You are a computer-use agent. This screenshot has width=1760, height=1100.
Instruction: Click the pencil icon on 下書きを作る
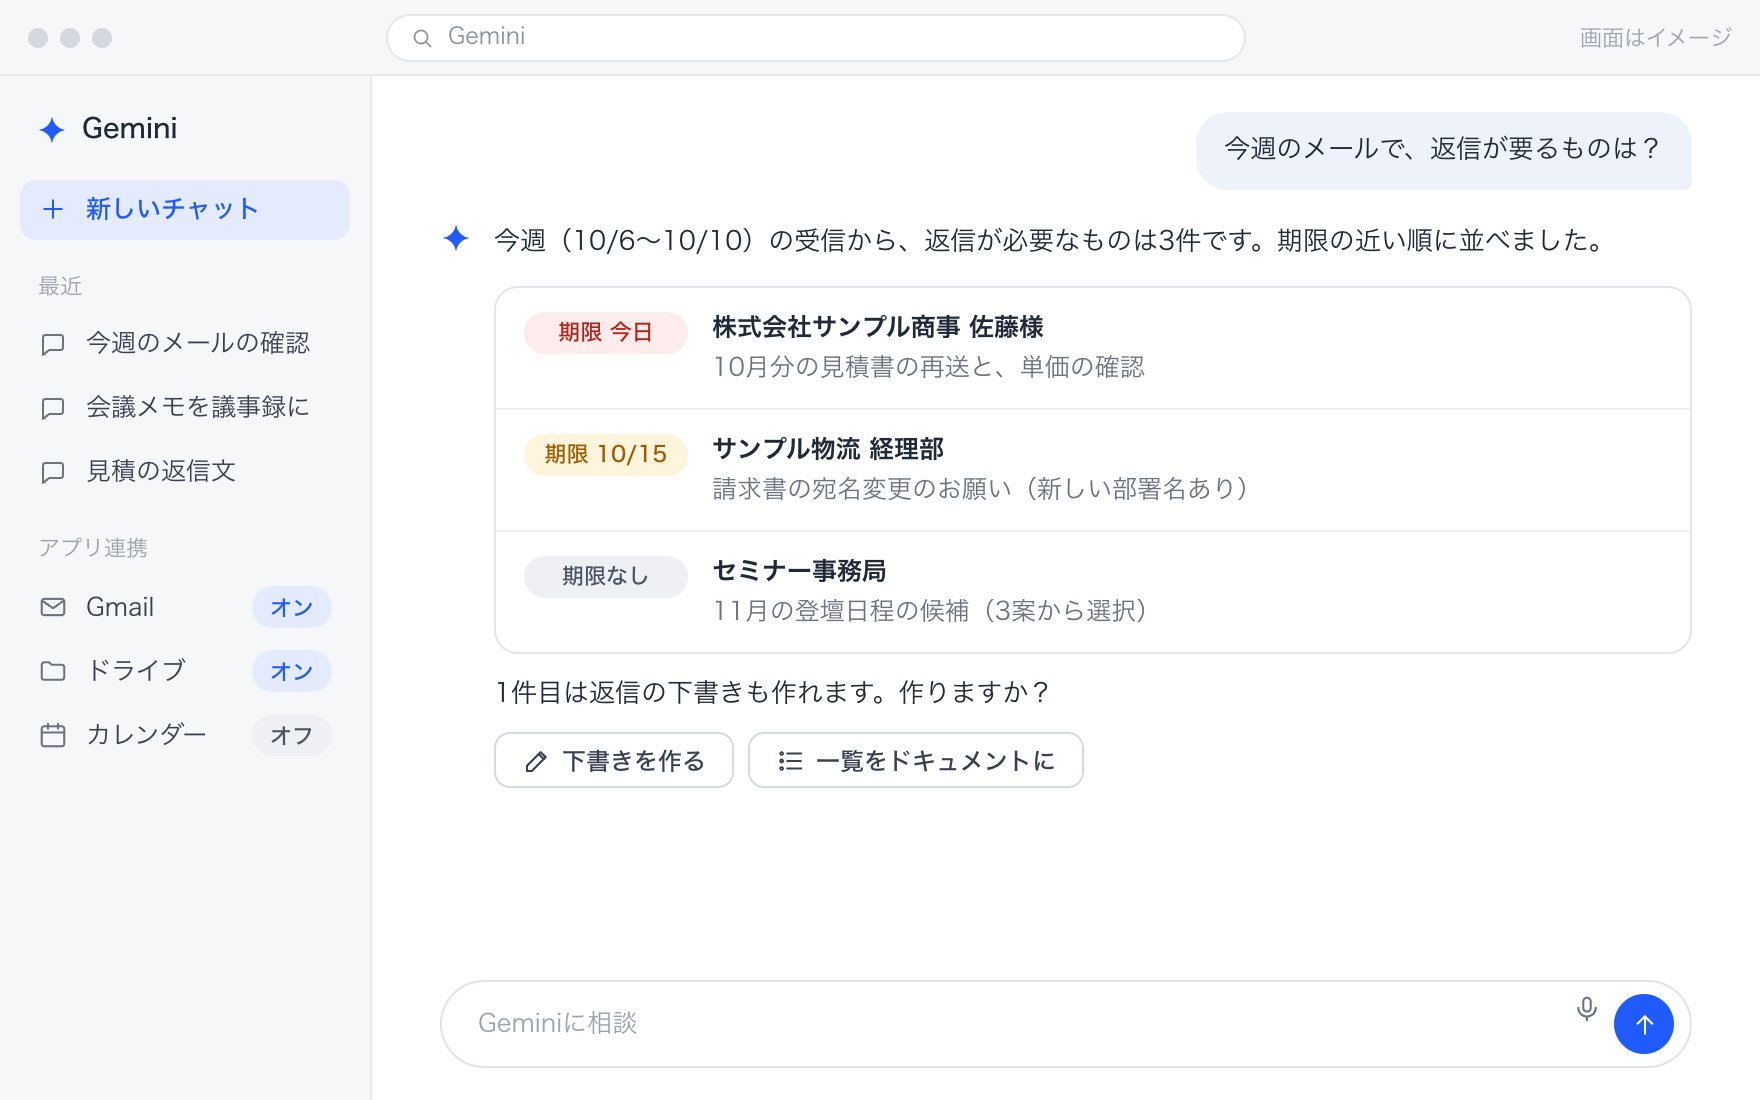[x=536, y=762]
